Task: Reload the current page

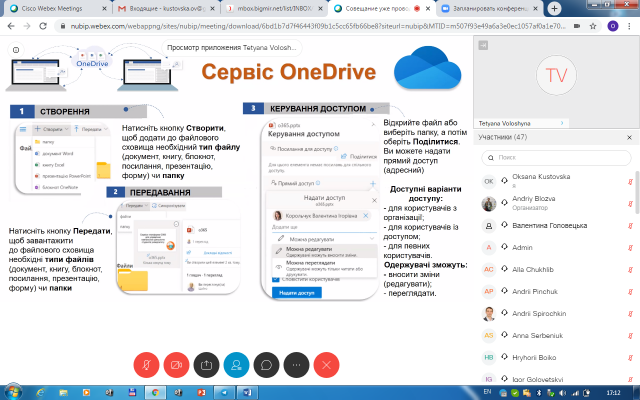Action: pyautogui.click(x=43, y=26)
